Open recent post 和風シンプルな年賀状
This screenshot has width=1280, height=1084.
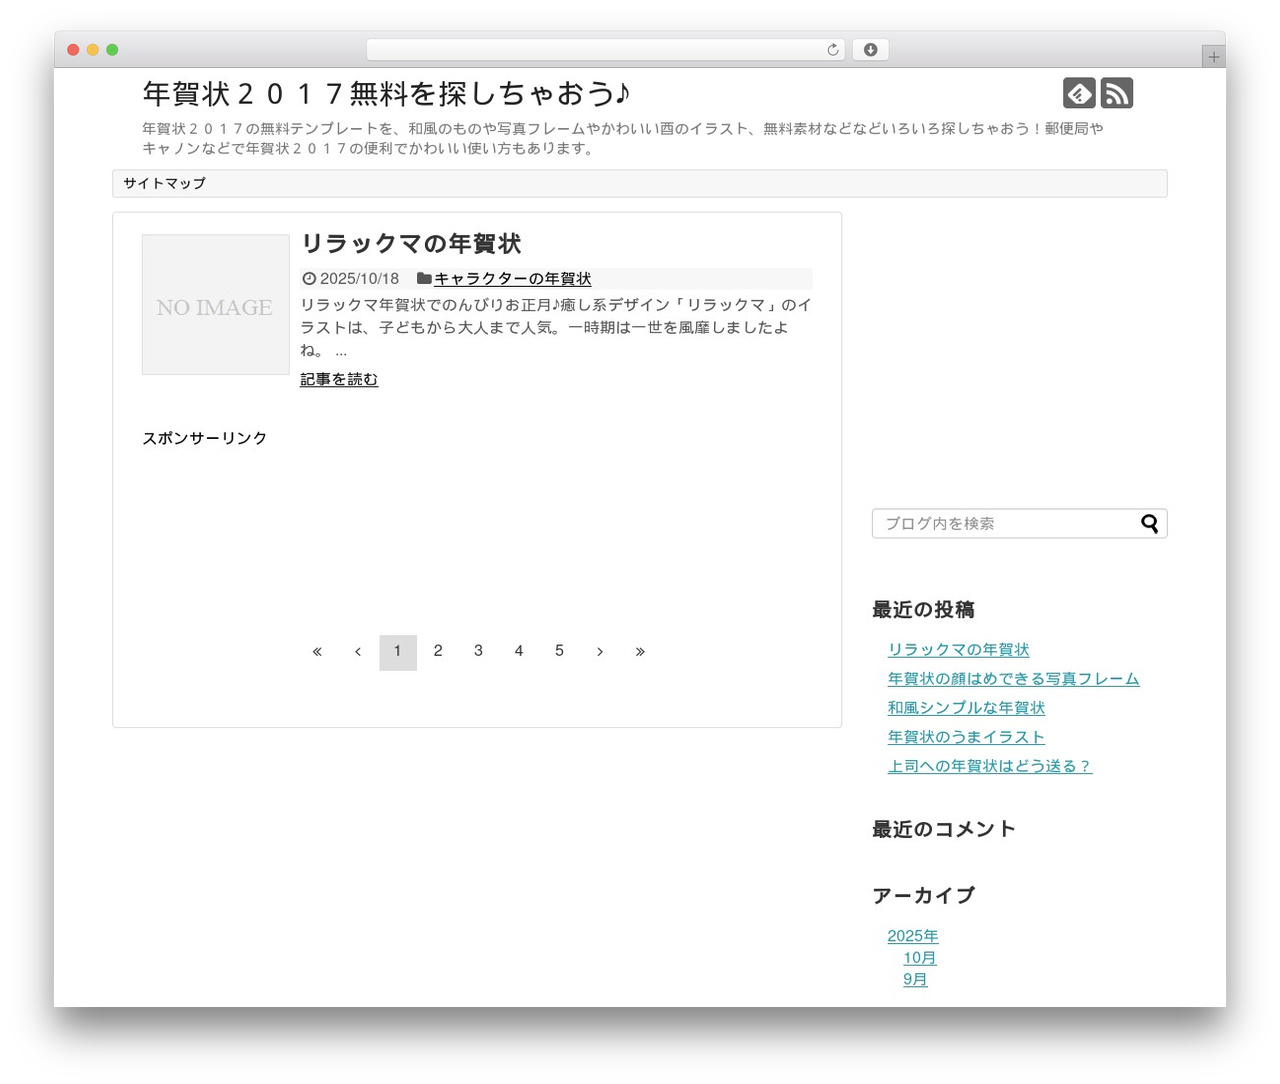click(x=966, y=708)
